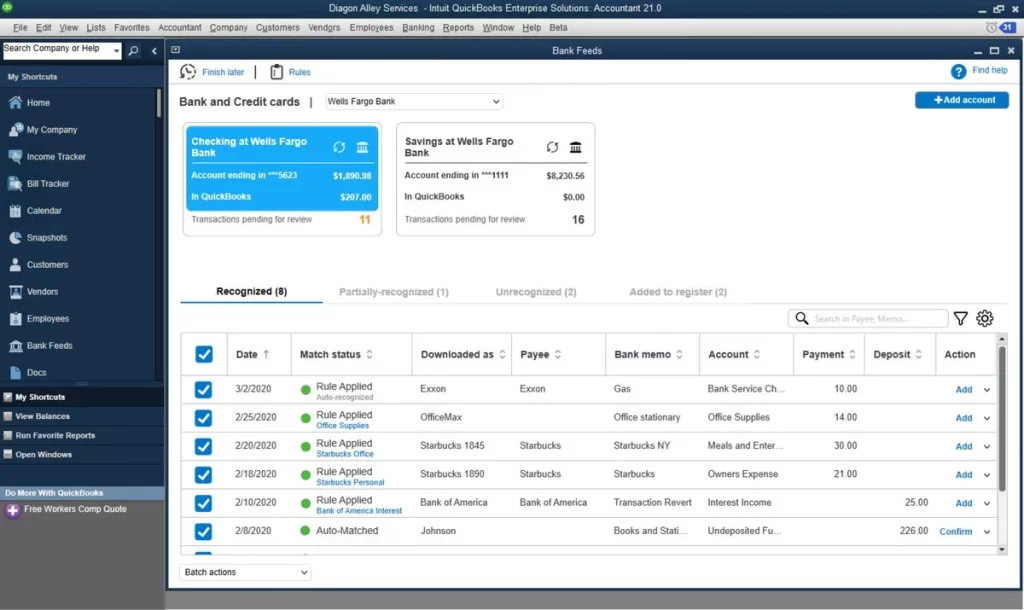Open the Batch actions dropdown
This screenshot has width=1024, height=610.
tap(244, 571)
